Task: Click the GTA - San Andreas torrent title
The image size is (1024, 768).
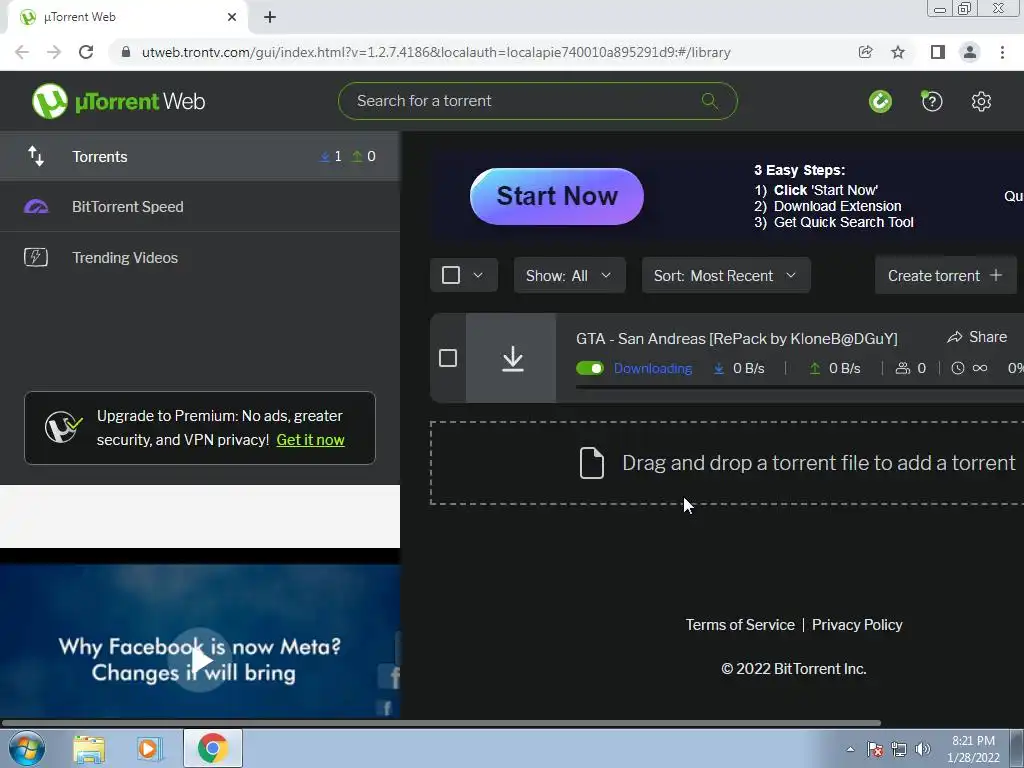Action: coord(737,338)
